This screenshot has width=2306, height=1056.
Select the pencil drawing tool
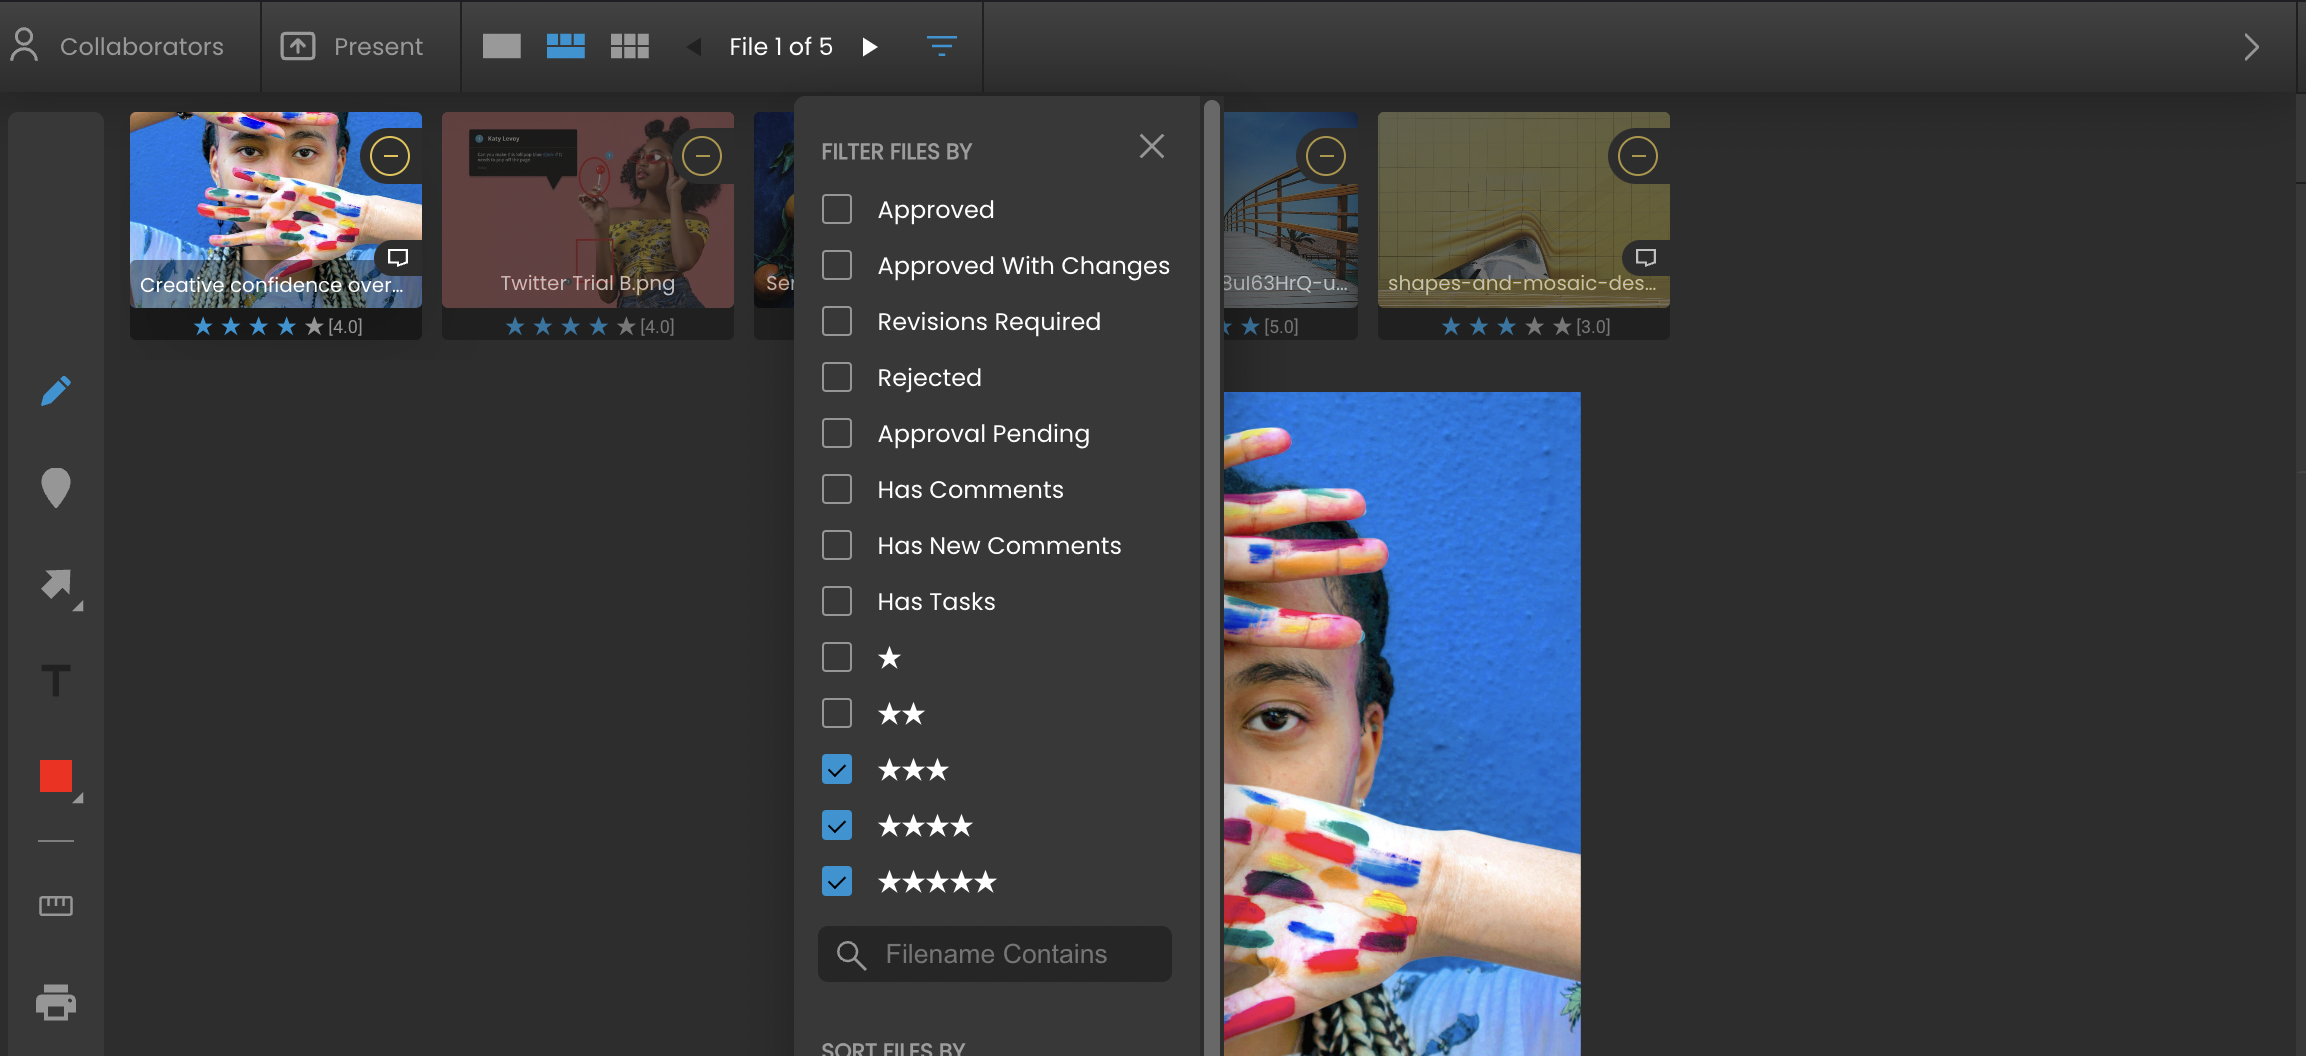tap(56, 390)
